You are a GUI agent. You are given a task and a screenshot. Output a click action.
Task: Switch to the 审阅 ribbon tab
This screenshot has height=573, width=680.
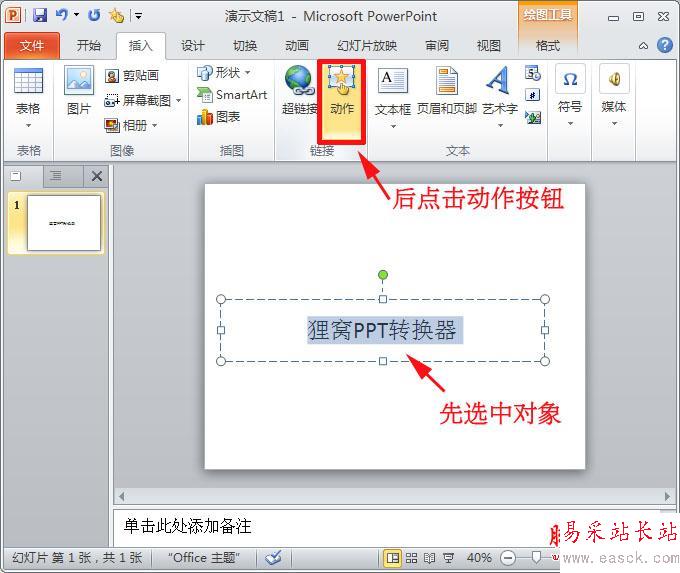(437, 46)
